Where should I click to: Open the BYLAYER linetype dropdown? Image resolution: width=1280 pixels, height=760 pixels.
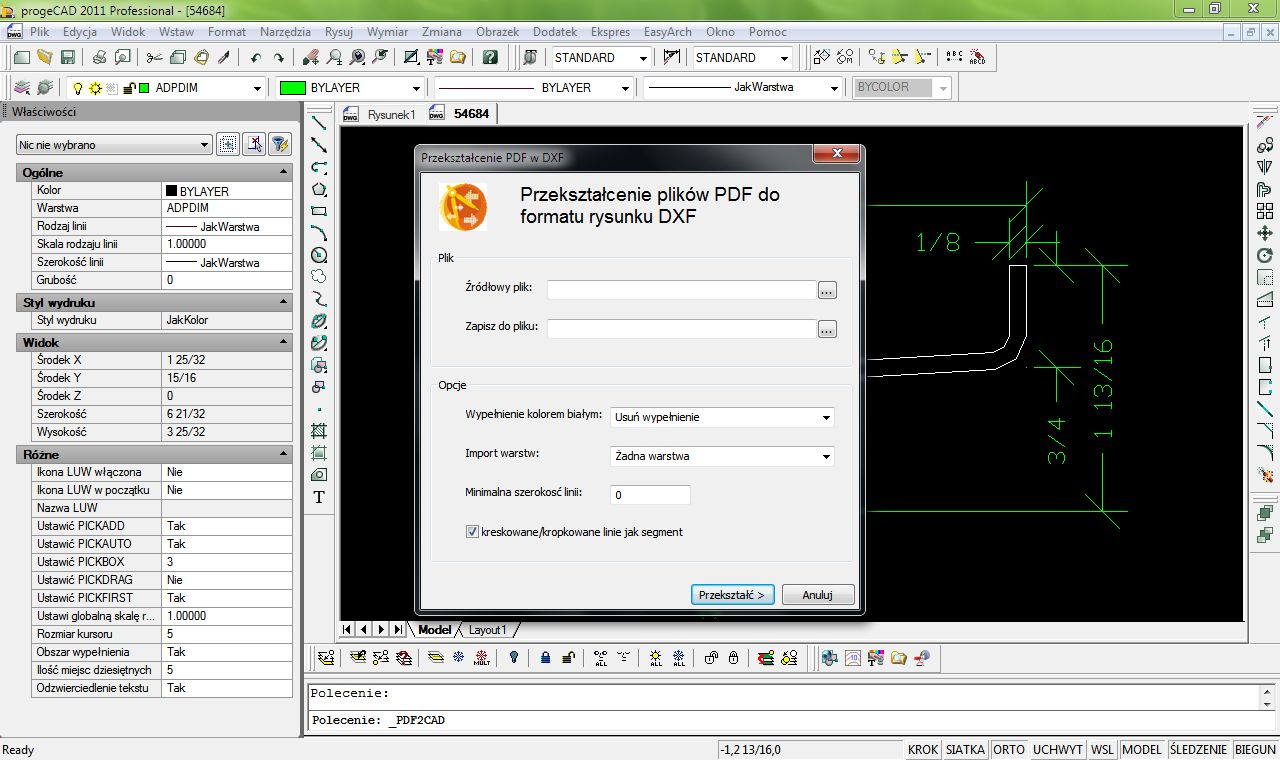coord(625,88)
